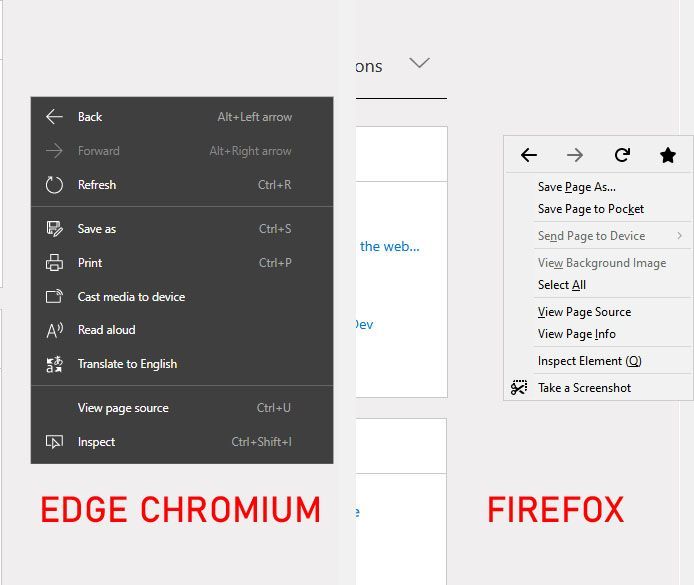Open the 'the web...' link on page
694x585 pixels.
point(389,246)
